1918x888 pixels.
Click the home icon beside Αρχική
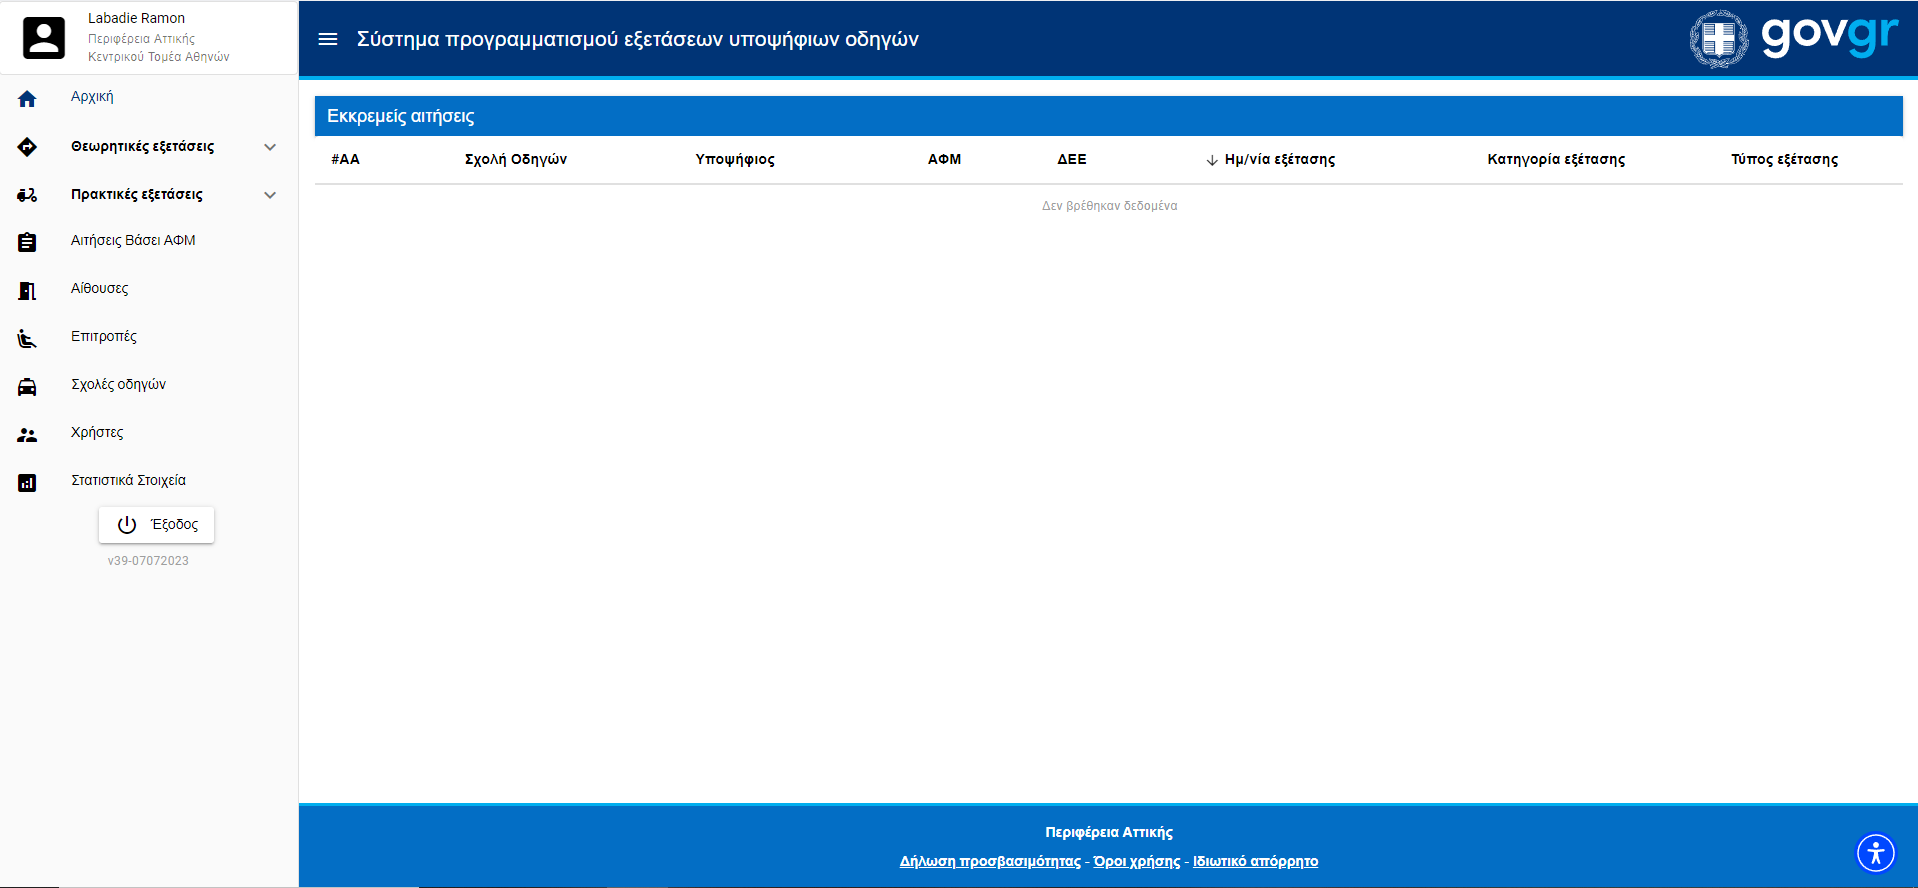tap(27, 98)
